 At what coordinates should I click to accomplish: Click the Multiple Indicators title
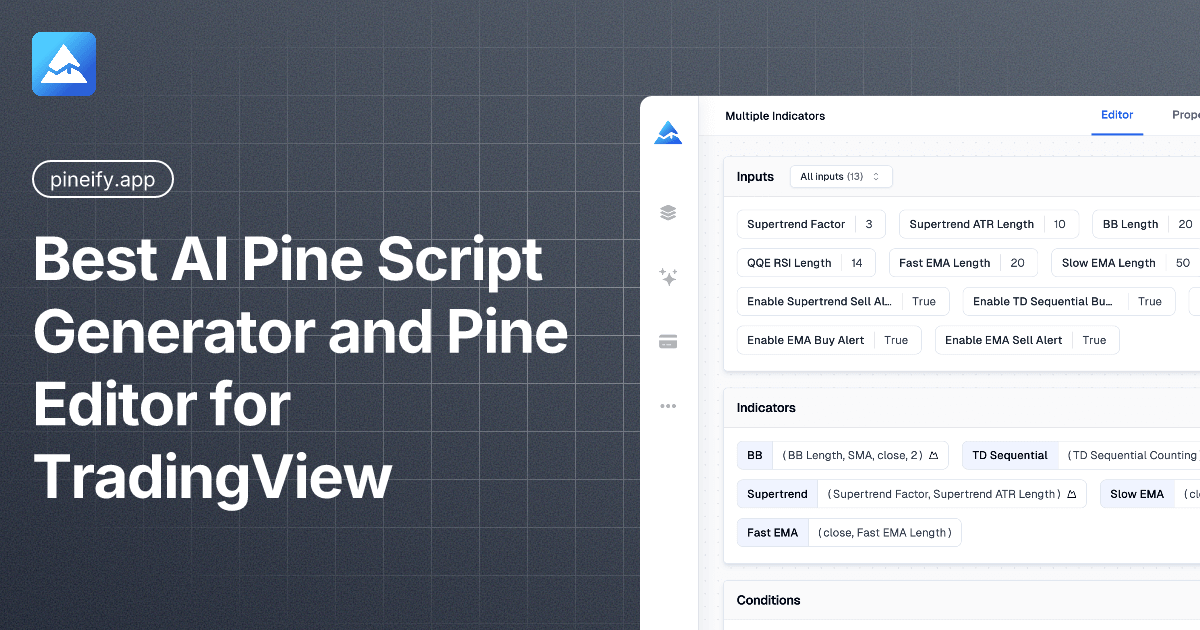[775, 116]
